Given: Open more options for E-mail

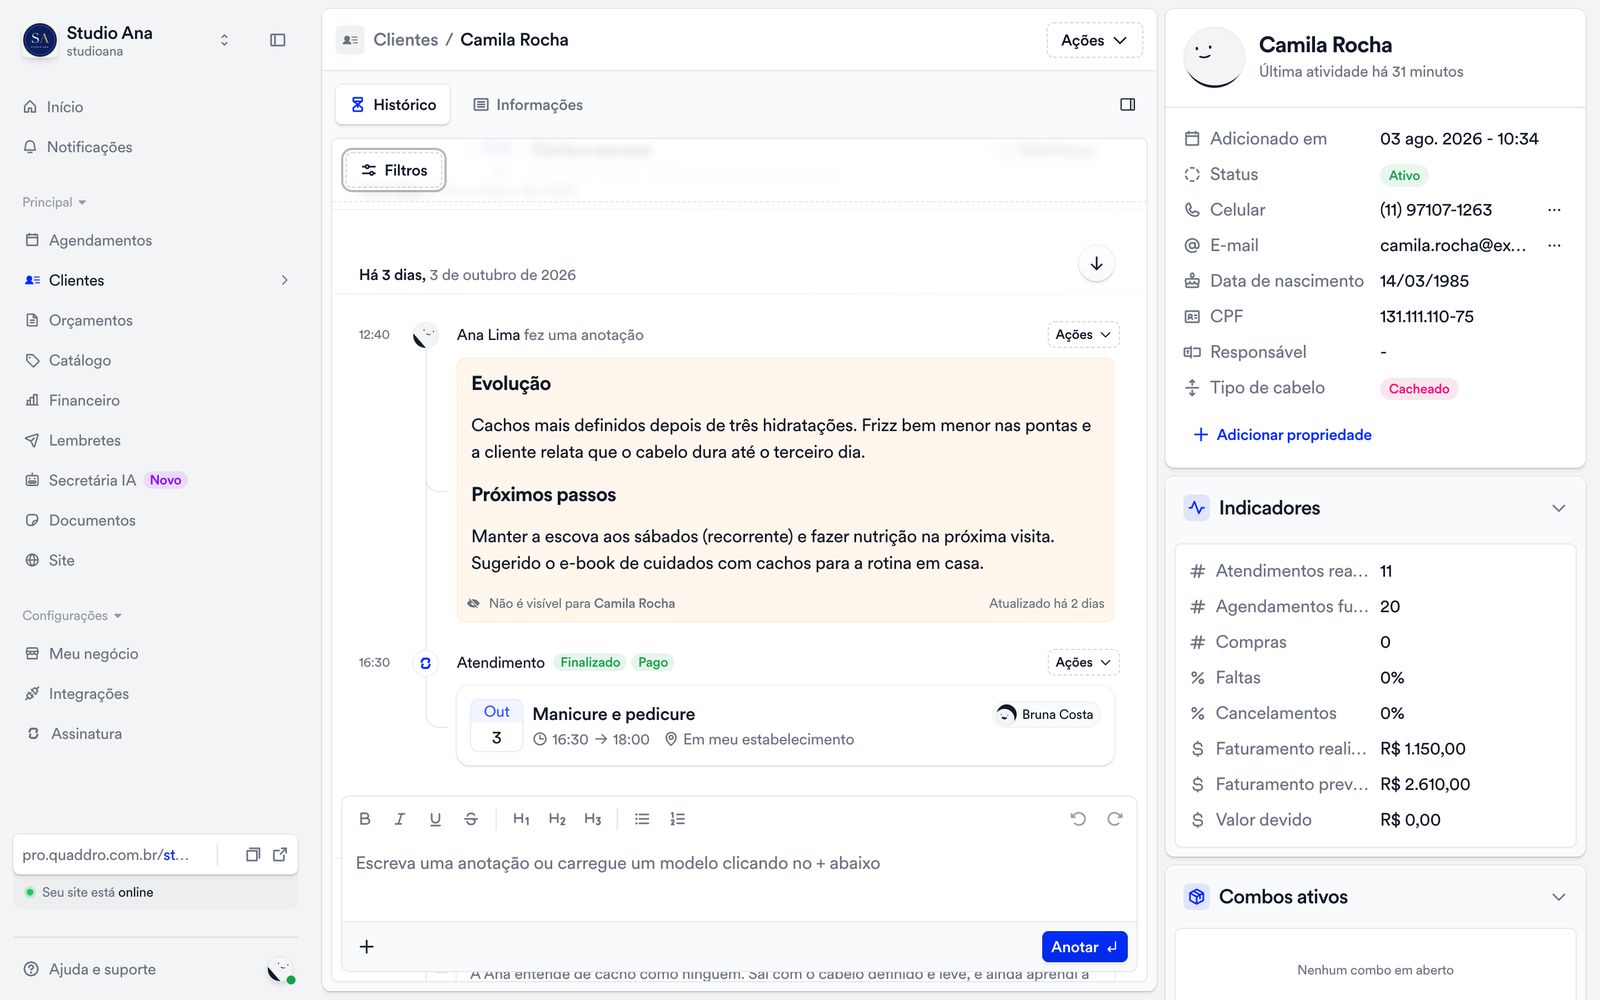Looking at the screenshot, I should pos(1554,245).
